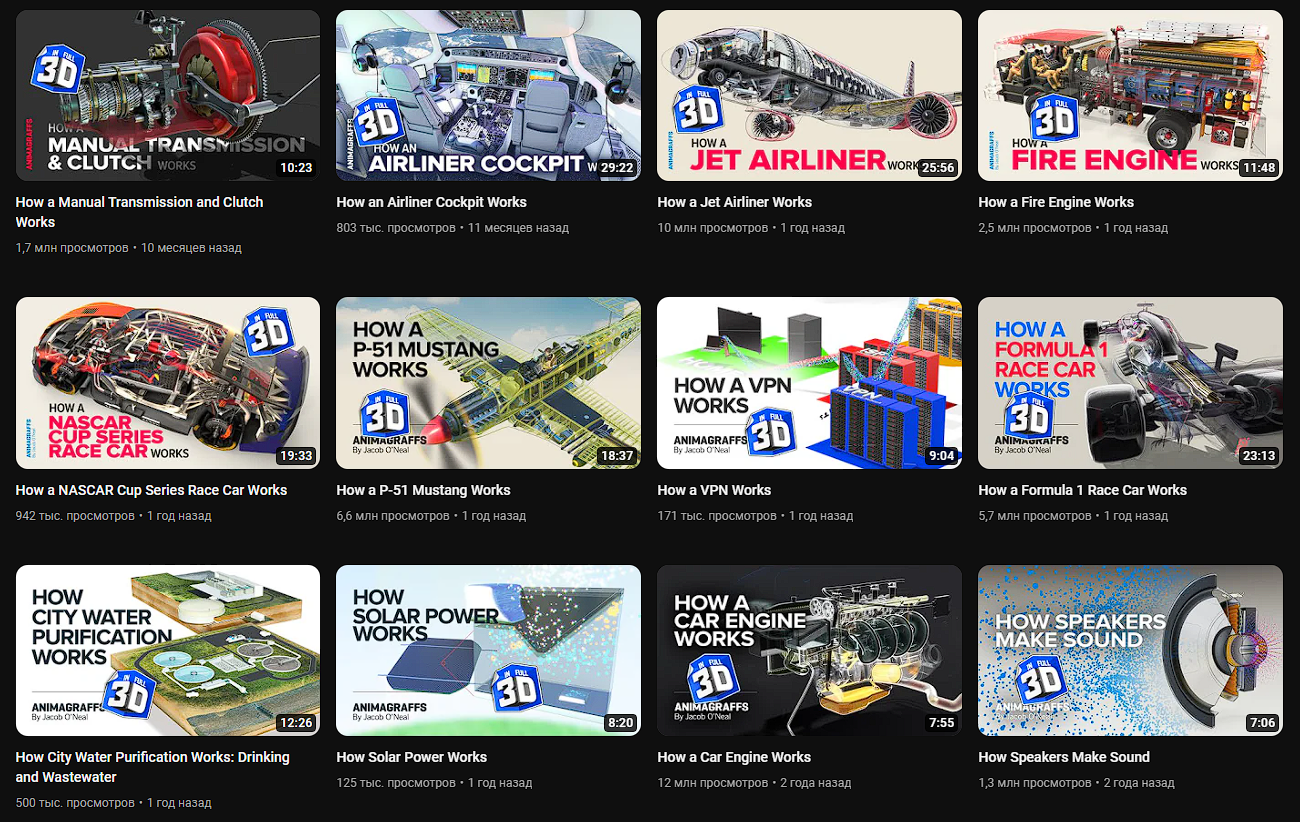The width and height of the screenshot is (1300, 822).
Task: Select the "942 тыс. просмотров" view count
Action: pyautogui.click(x=75, y=516)
